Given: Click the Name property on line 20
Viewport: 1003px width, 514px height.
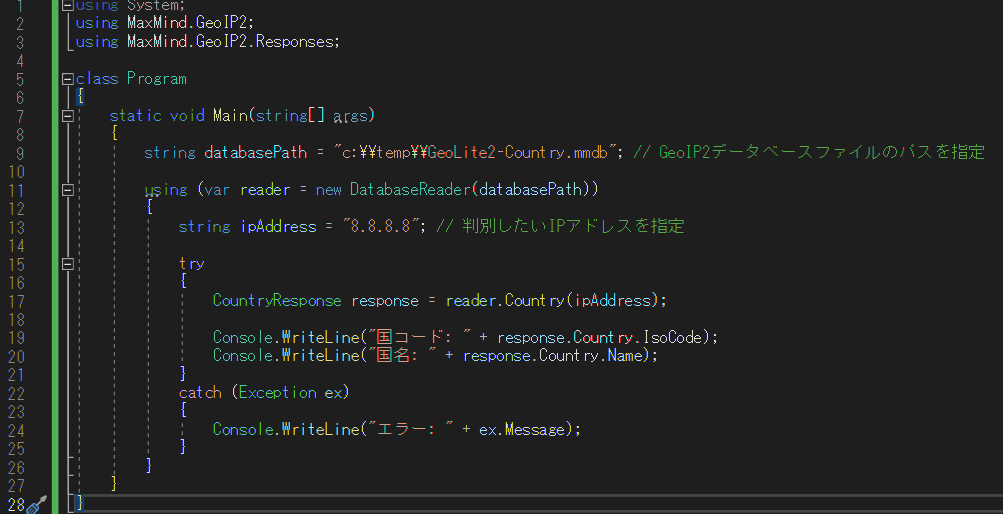Looking at the screenshot, I should tap(625, 355).
